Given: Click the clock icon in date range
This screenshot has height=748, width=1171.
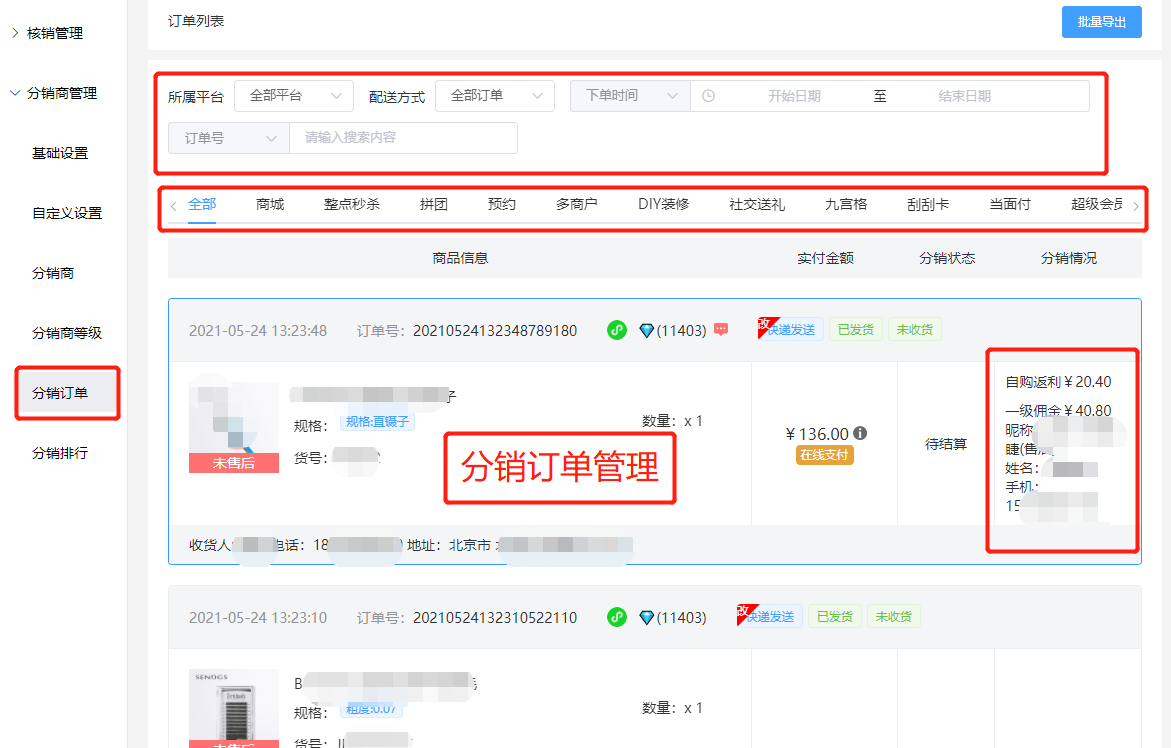Looking at the screenshot, I should pyautogui.click(x=708, y=96).
